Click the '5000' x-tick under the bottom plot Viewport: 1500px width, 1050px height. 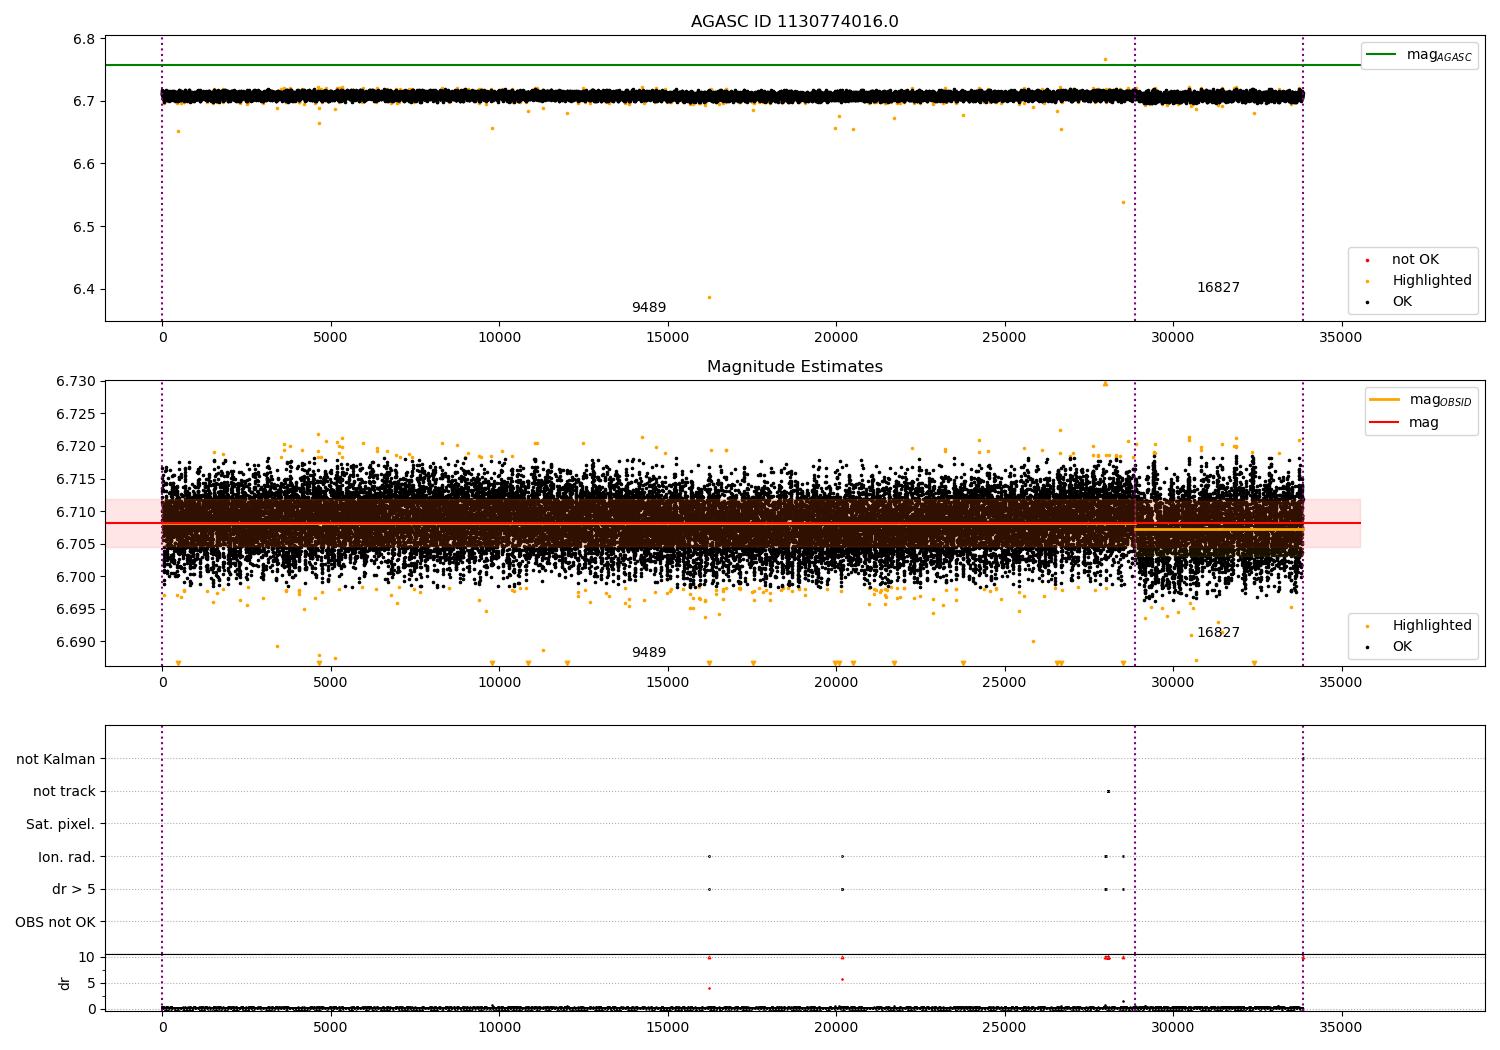pyautogui.click(x=331, y=1027)
